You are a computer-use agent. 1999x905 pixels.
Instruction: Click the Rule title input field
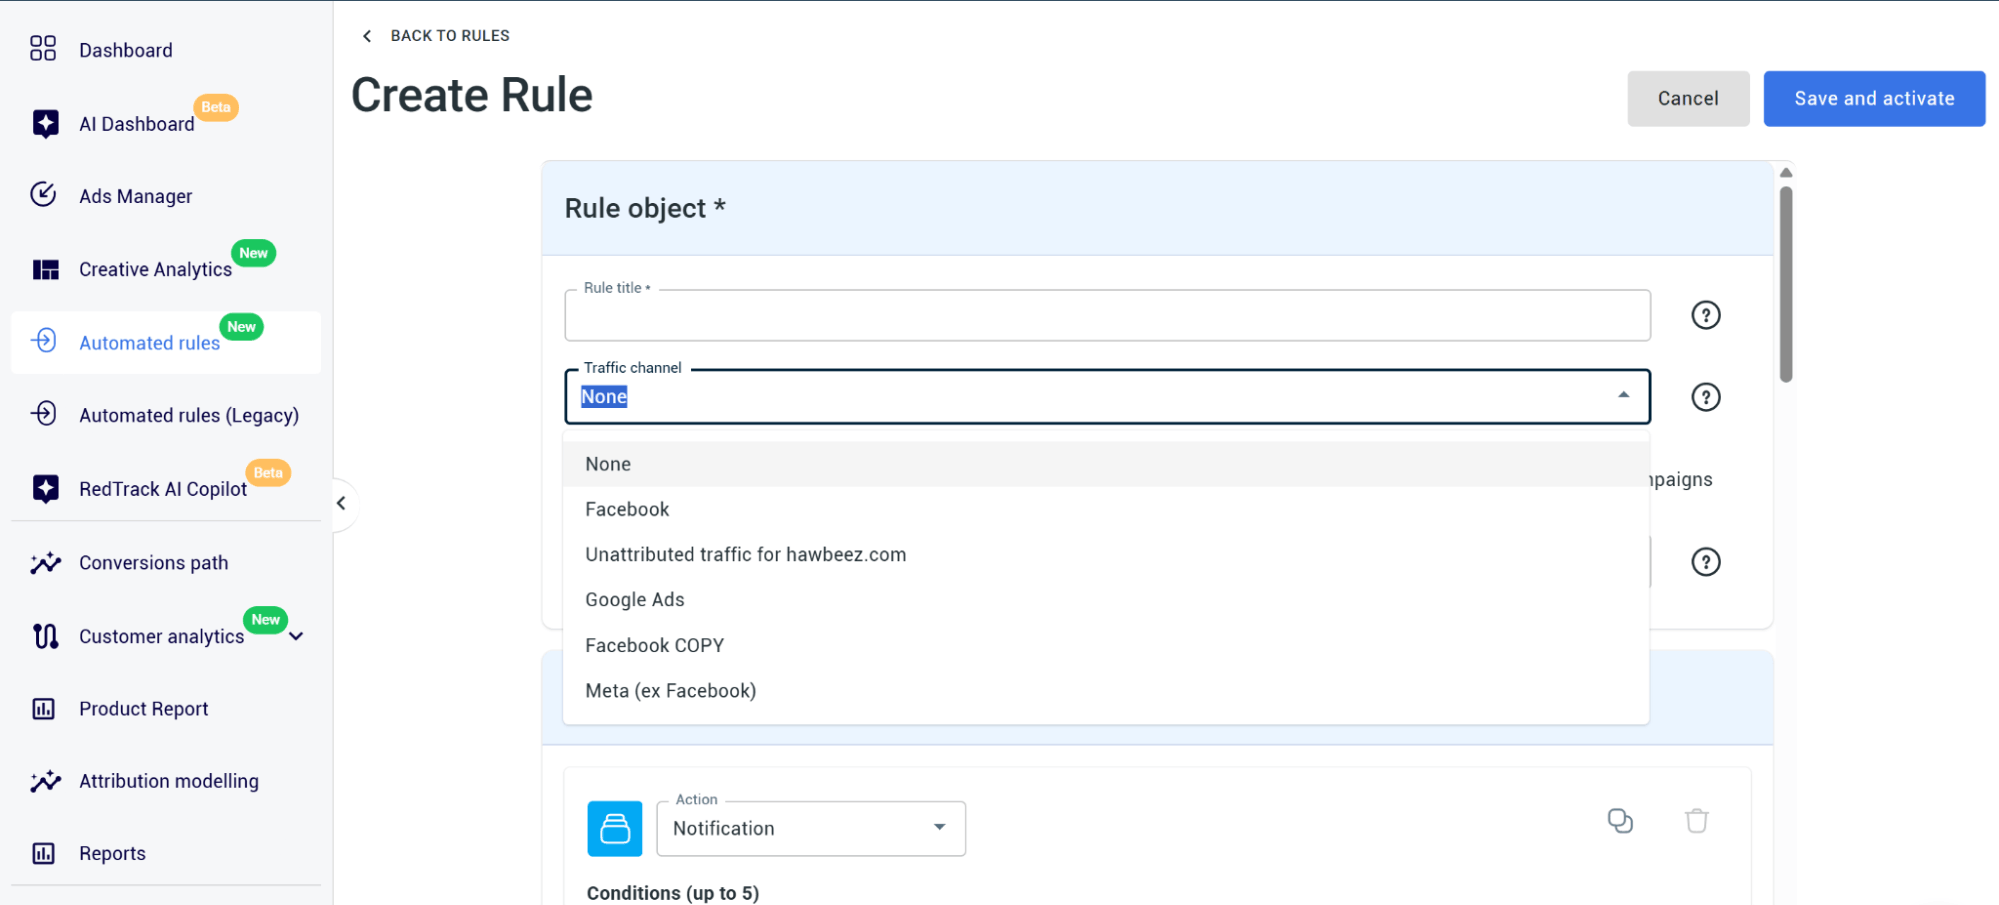click(1107, 315)
